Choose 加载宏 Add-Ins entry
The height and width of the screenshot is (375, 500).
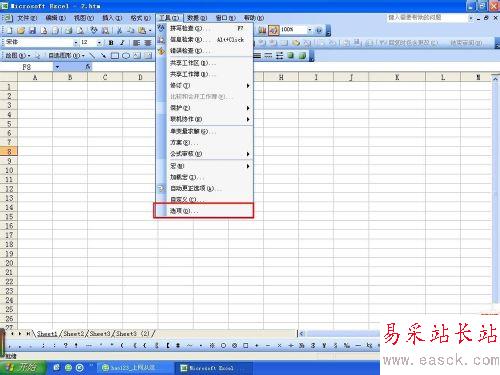pyautogui.click(x=205, y=177)
